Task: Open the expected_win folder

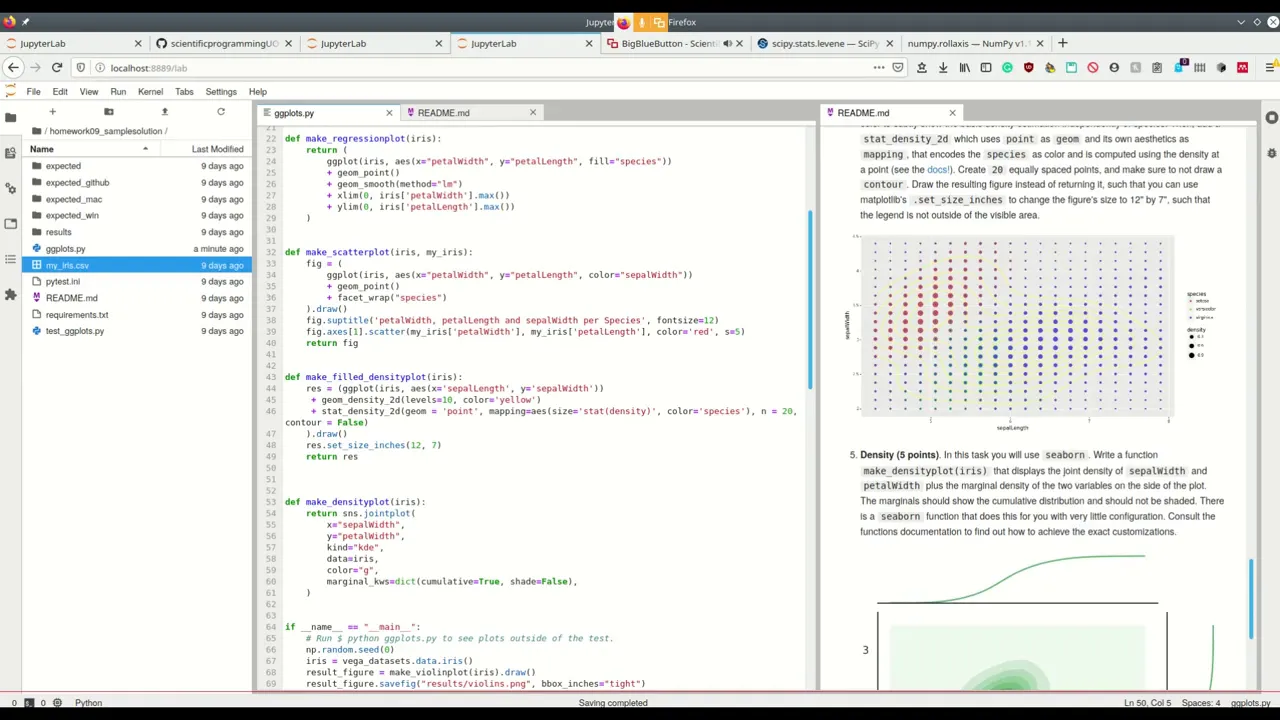Action: click(137, 216)
